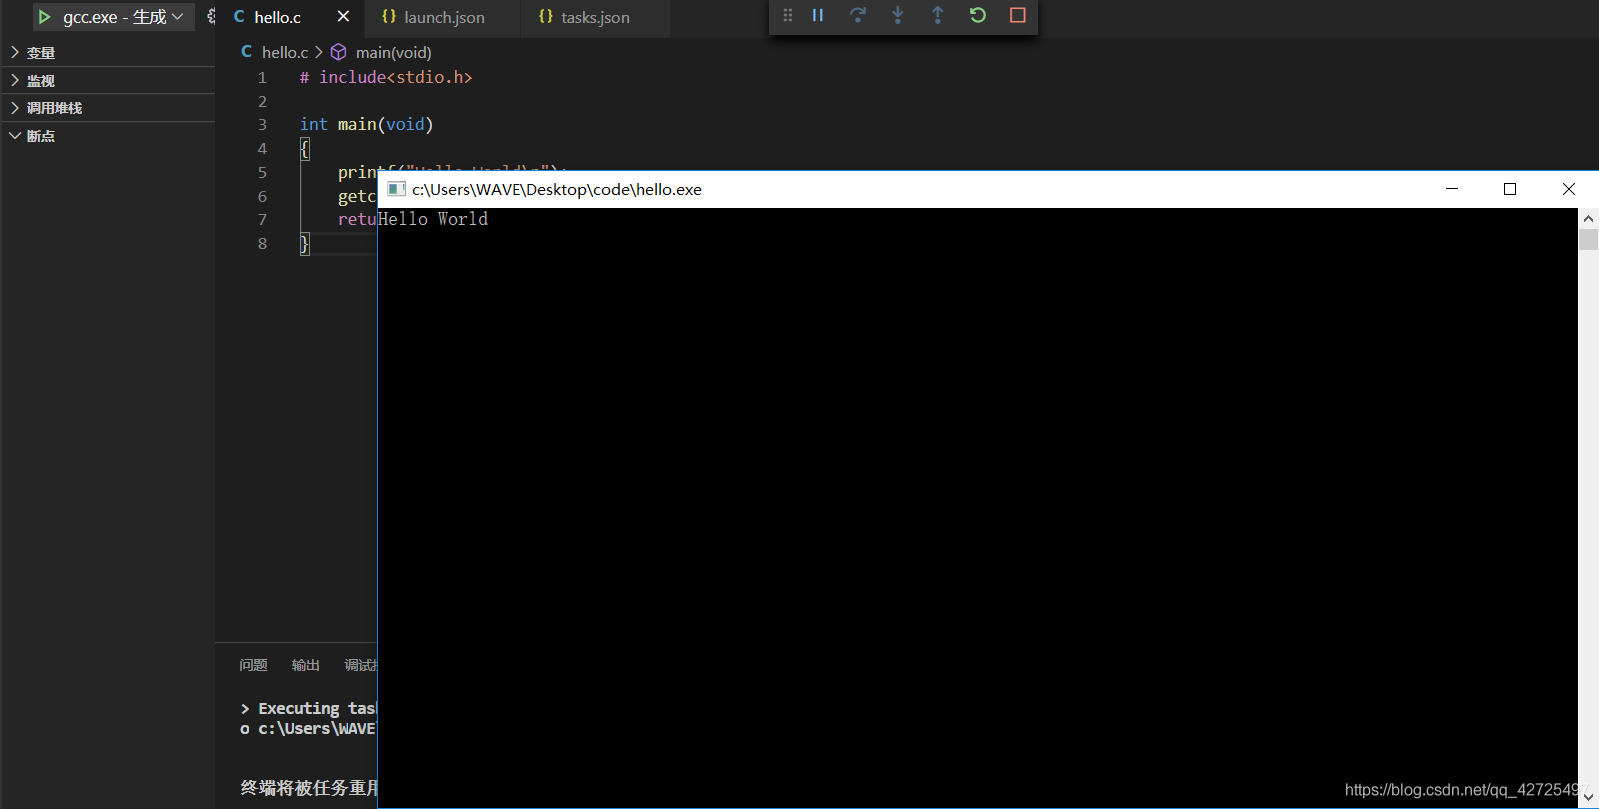Switch to the tasks.json tab
This screenshot has width=1599, height=809.
point(595,17)
